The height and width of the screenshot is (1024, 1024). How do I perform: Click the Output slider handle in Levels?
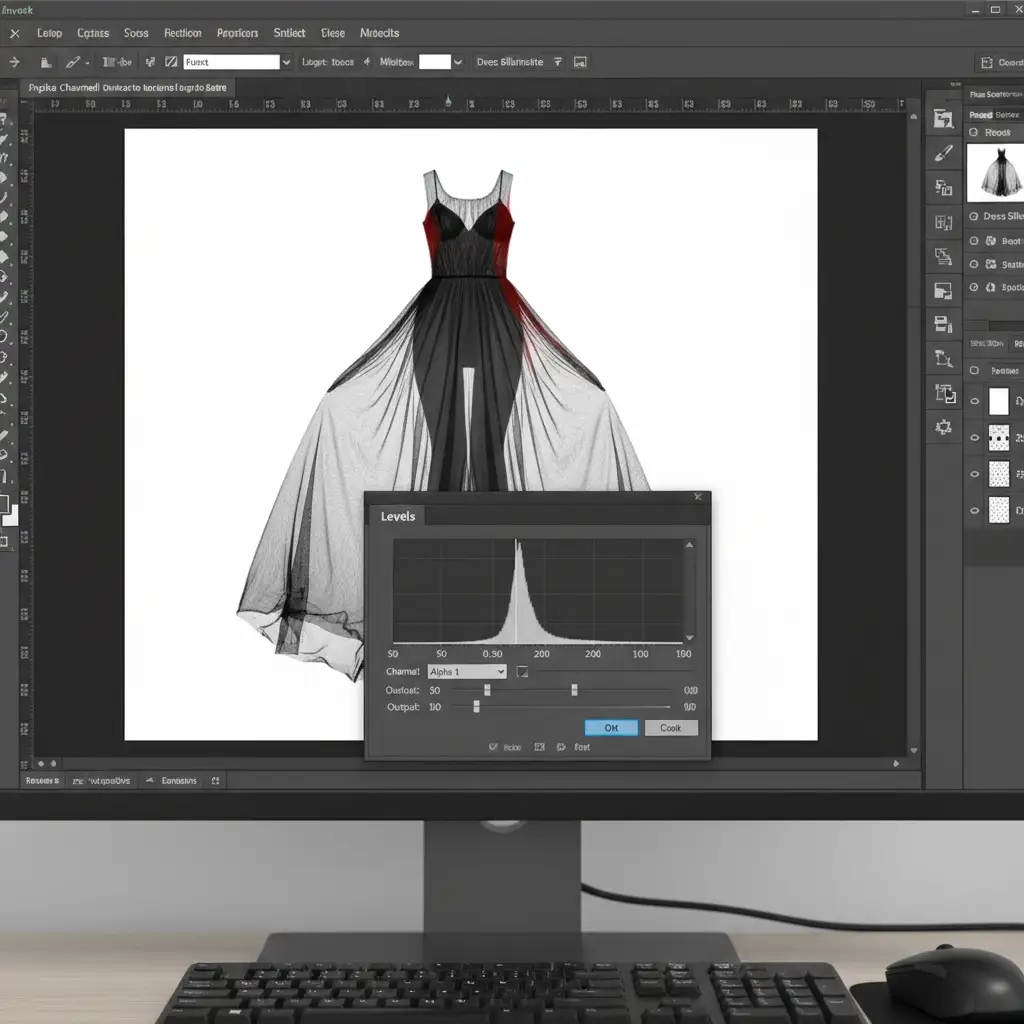tap(476, 707)
